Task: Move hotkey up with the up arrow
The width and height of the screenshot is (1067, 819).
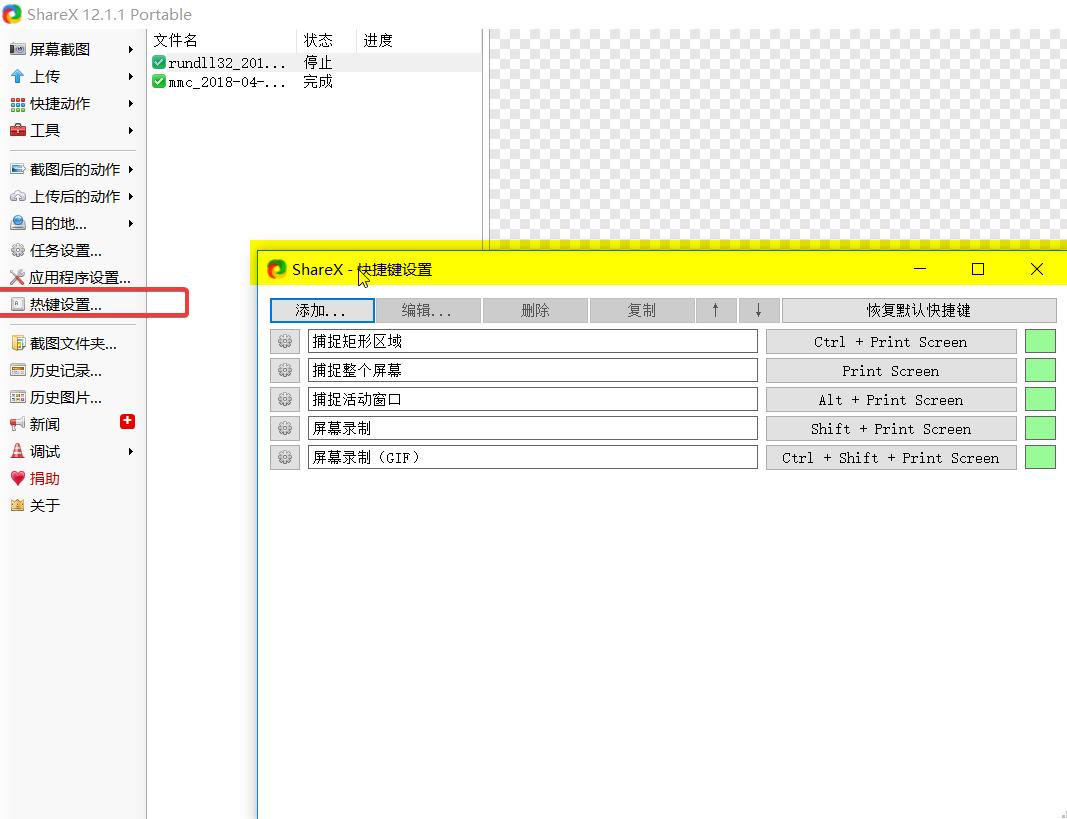Action: click(715, 311)
